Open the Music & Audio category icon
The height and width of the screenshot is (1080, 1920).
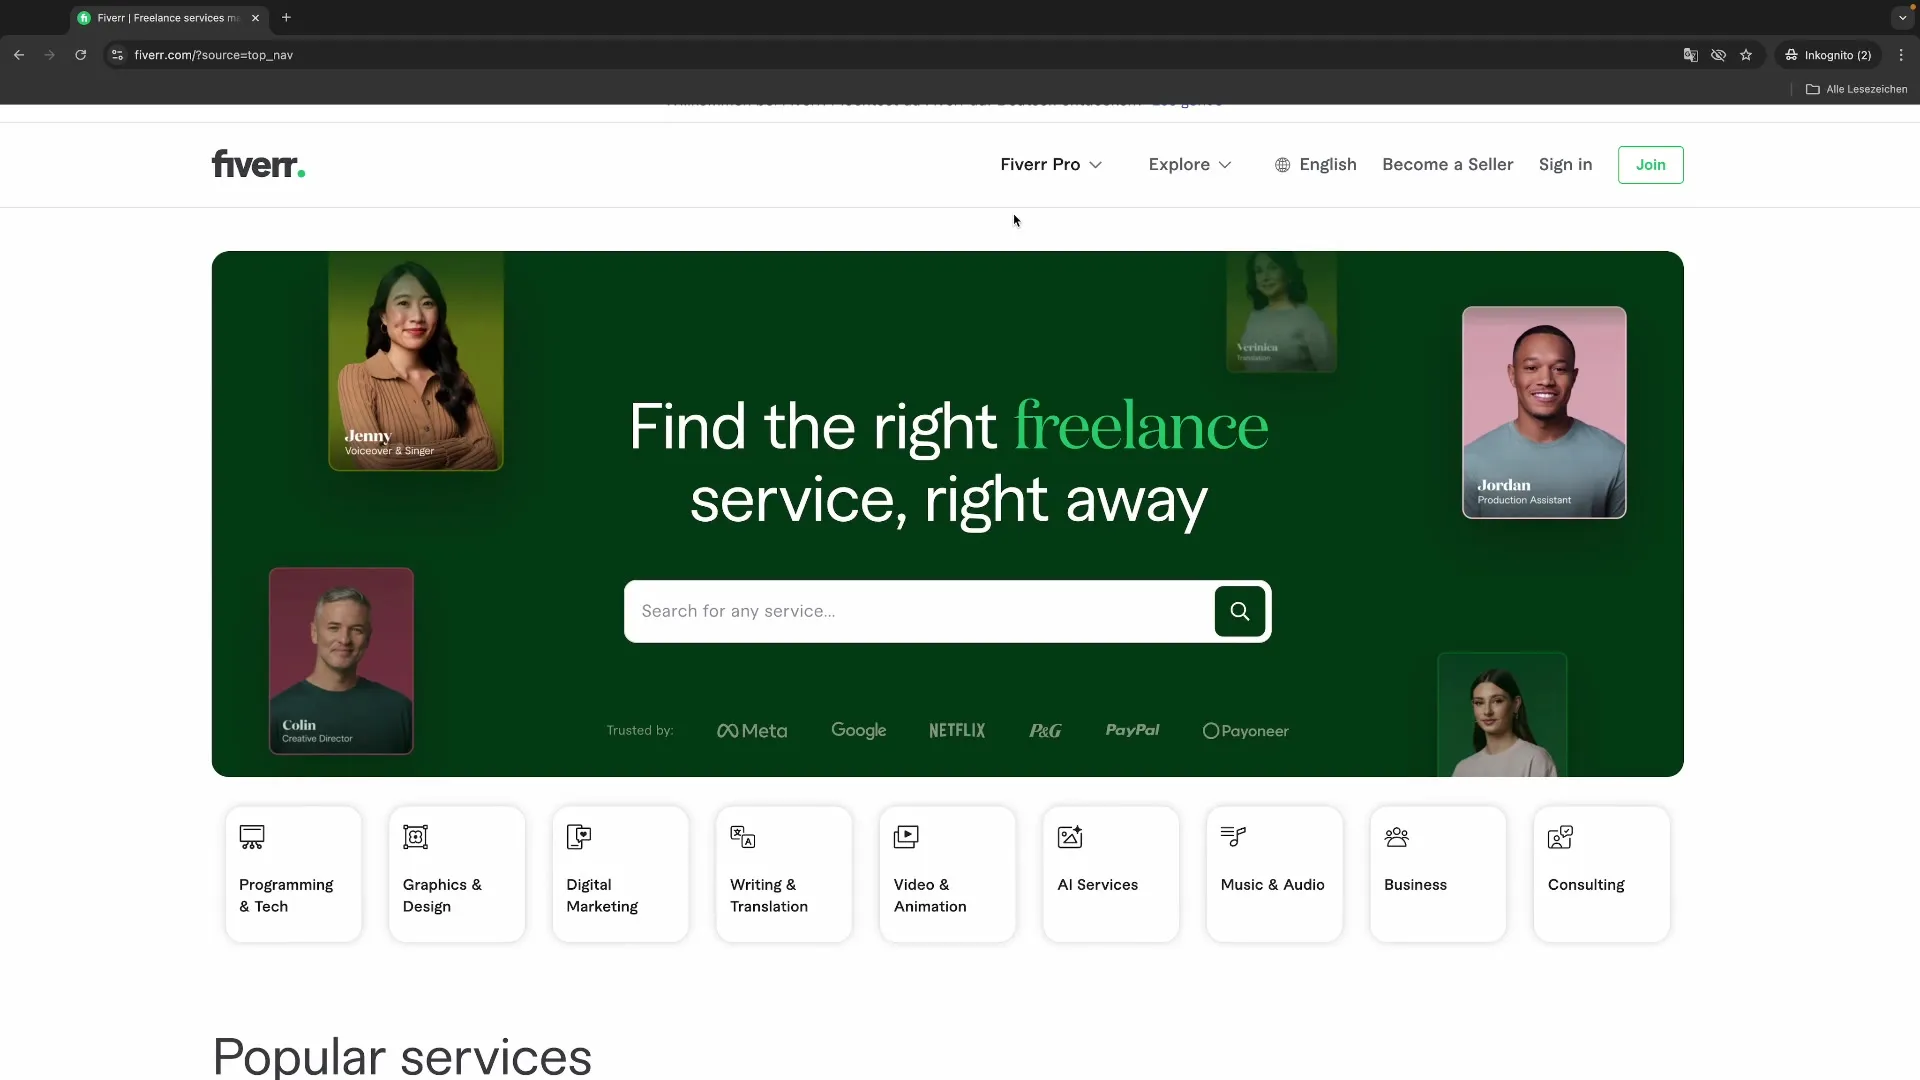click(x=1233, y=837)
